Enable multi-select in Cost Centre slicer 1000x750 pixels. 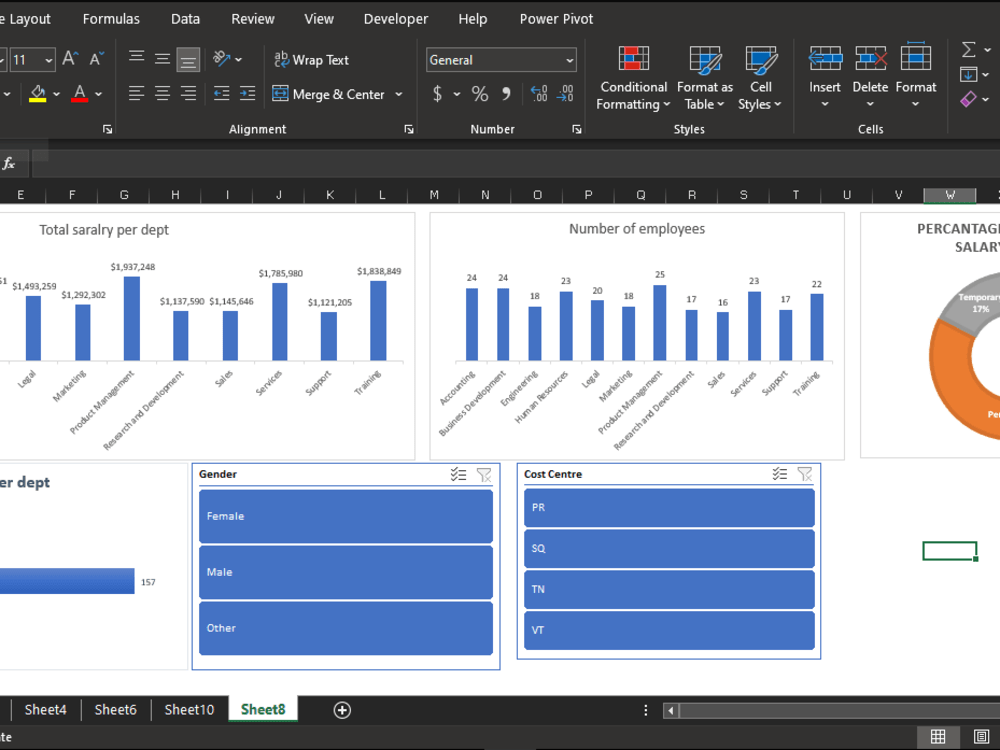[779, 474]
